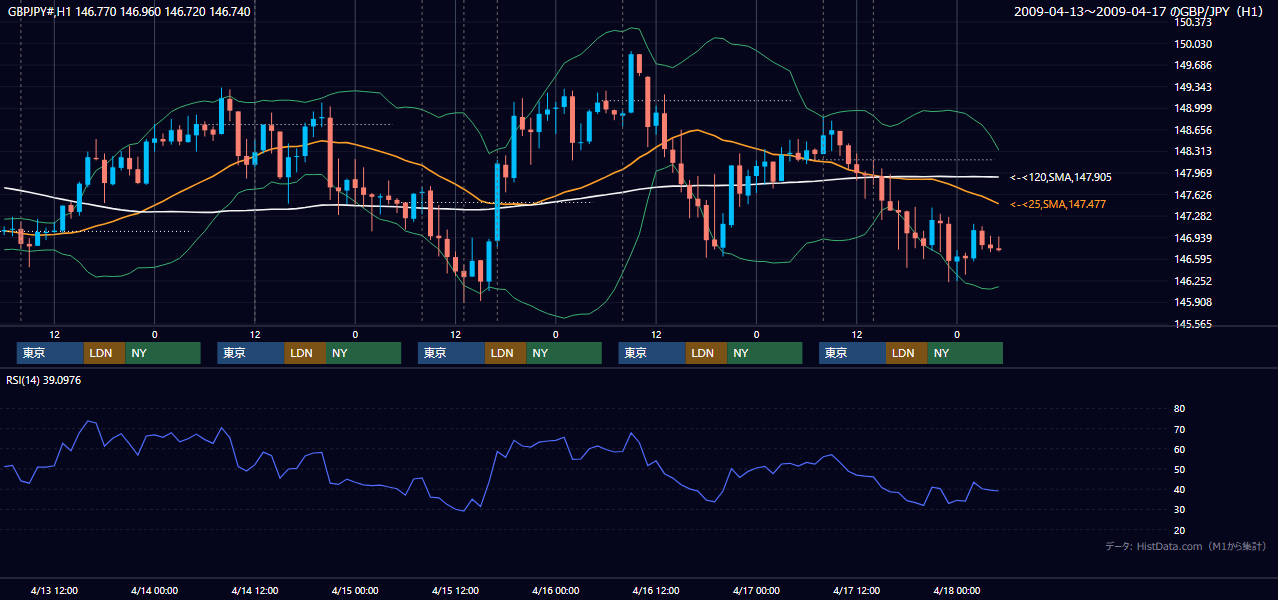Click price axis value 147.282
The height and width of the screenshot is (600, 1278).
coord(1193,217)
